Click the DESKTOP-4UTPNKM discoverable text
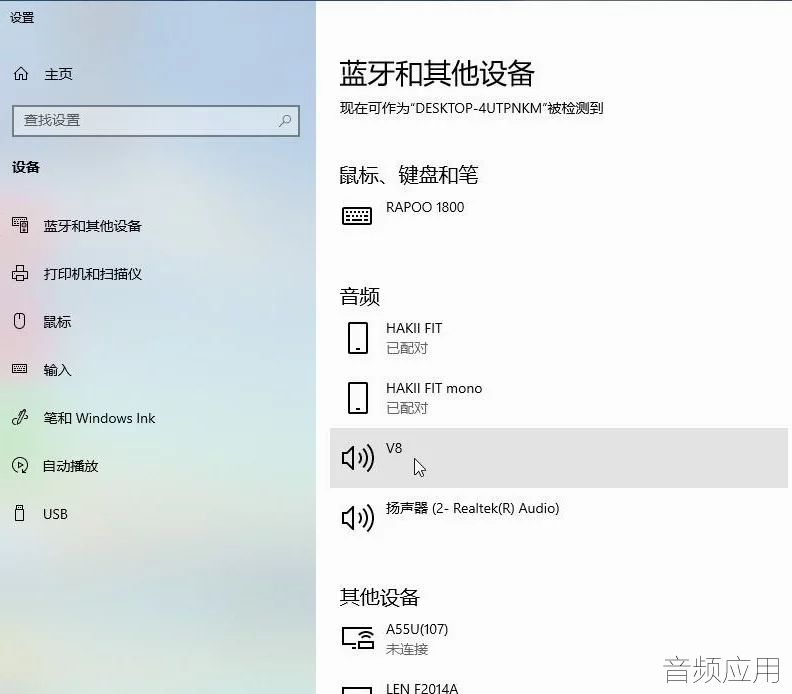The image size is (792, 694). pos(472,108)
